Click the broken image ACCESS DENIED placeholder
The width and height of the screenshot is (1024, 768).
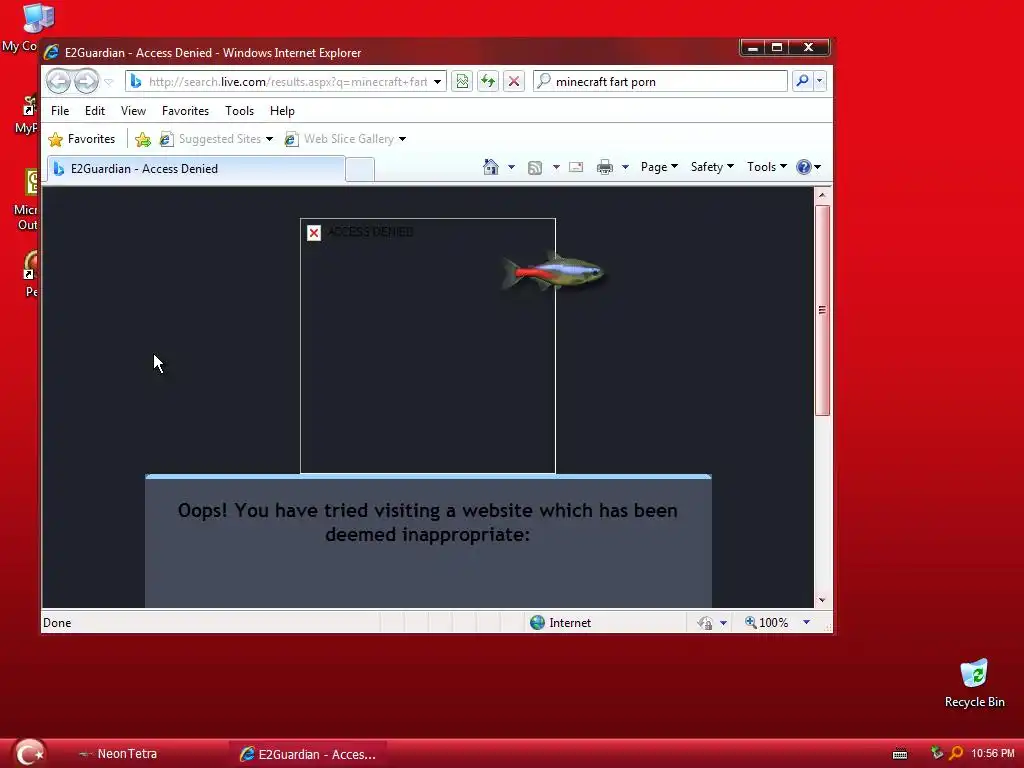pos(428,346)
